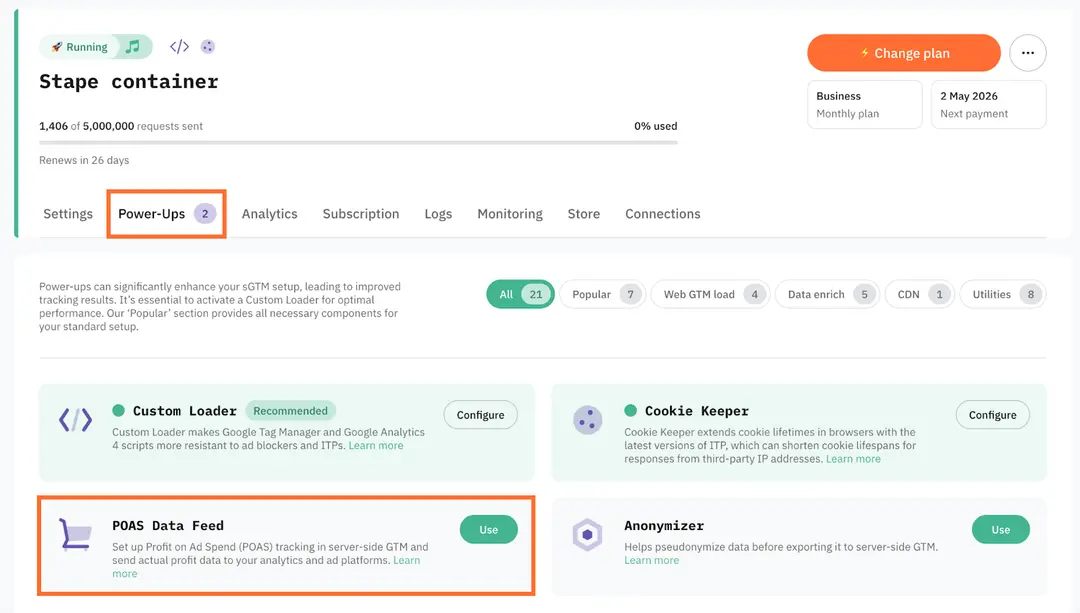1080x613 pixels.
Task: Configure the Custom Loader power-up
Action: click(x=481, y=415)
